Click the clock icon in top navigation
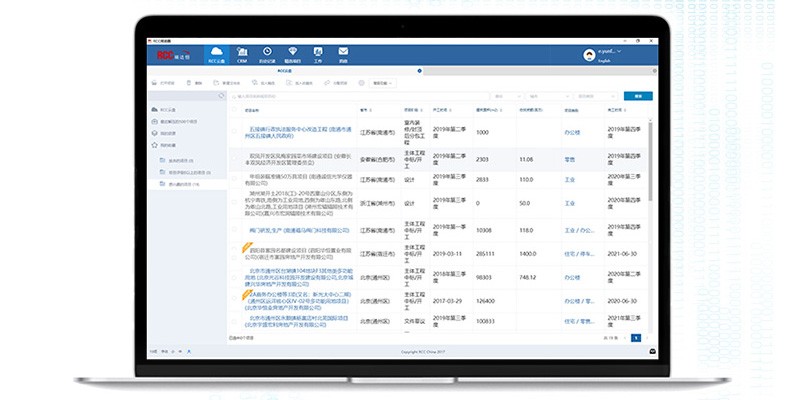The image size is (800, 400). [267, 54]
